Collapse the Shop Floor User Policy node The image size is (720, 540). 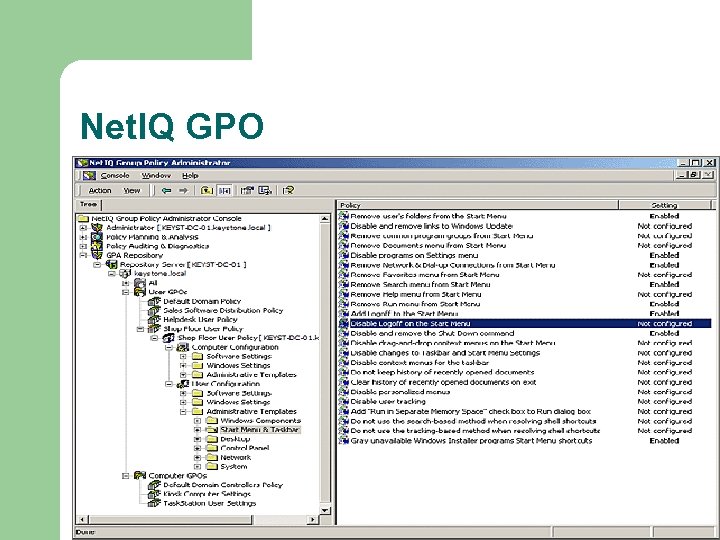tap(141, 329)
